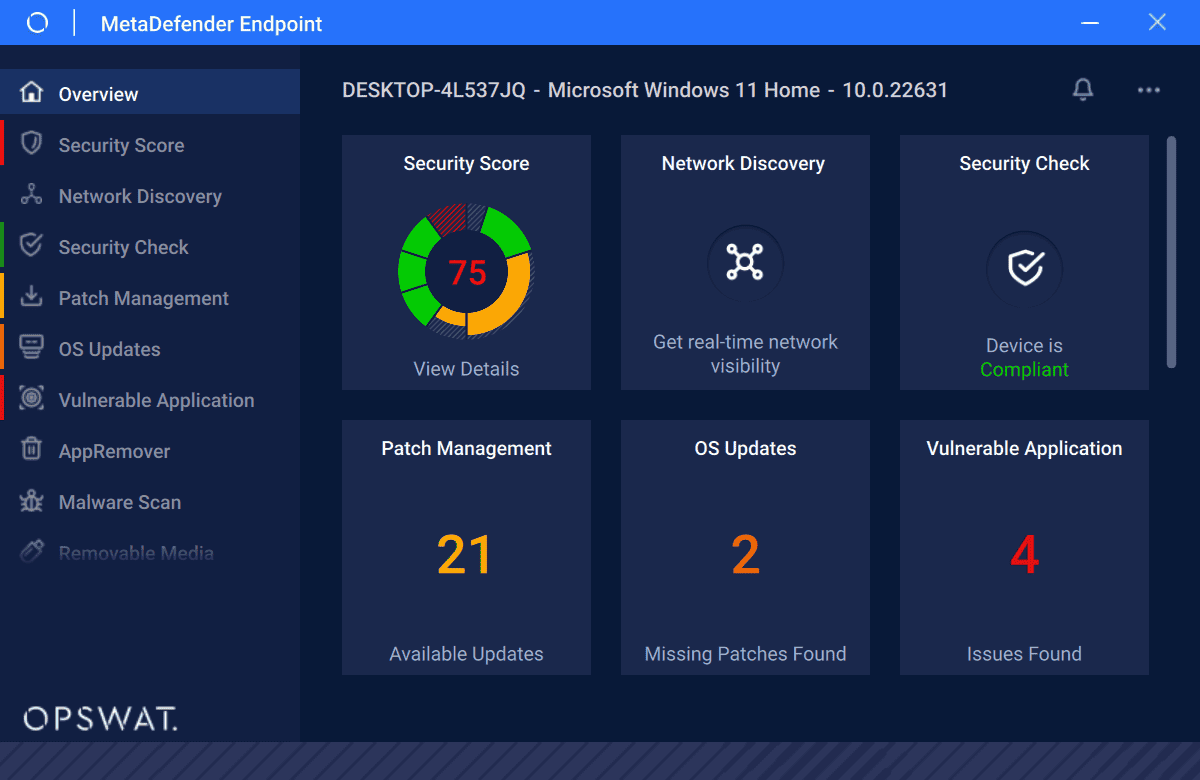
Task: Click the MetaDefender Endpoint window title
Action: 212,23
